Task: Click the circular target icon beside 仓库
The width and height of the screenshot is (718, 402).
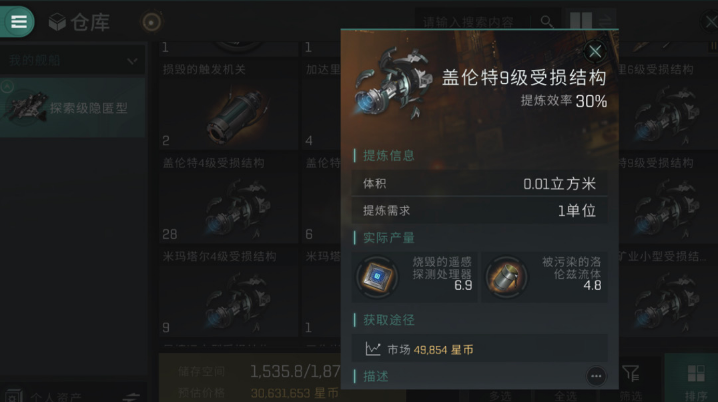Action: click(x=152, y=22)
